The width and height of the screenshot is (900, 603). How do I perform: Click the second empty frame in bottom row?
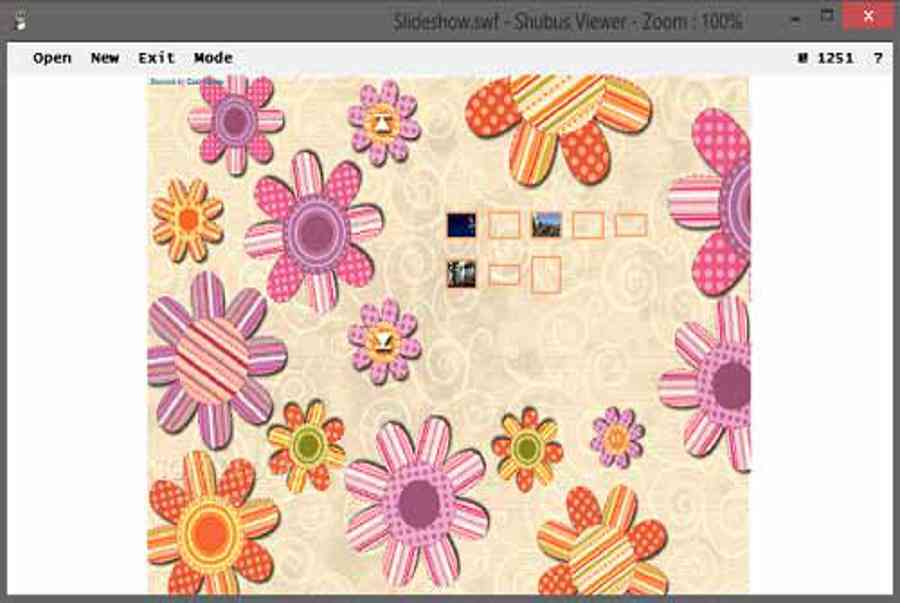pos(504,274)
